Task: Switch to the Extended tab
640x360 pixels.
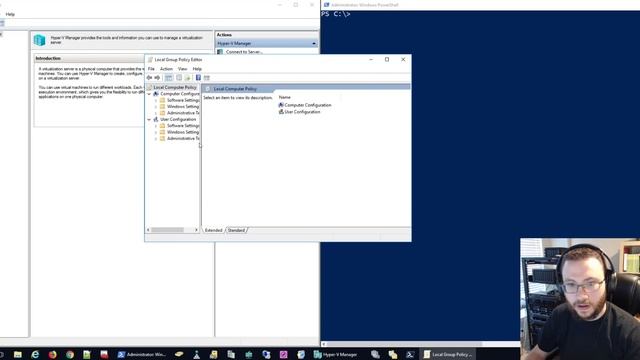Action: 213,230
